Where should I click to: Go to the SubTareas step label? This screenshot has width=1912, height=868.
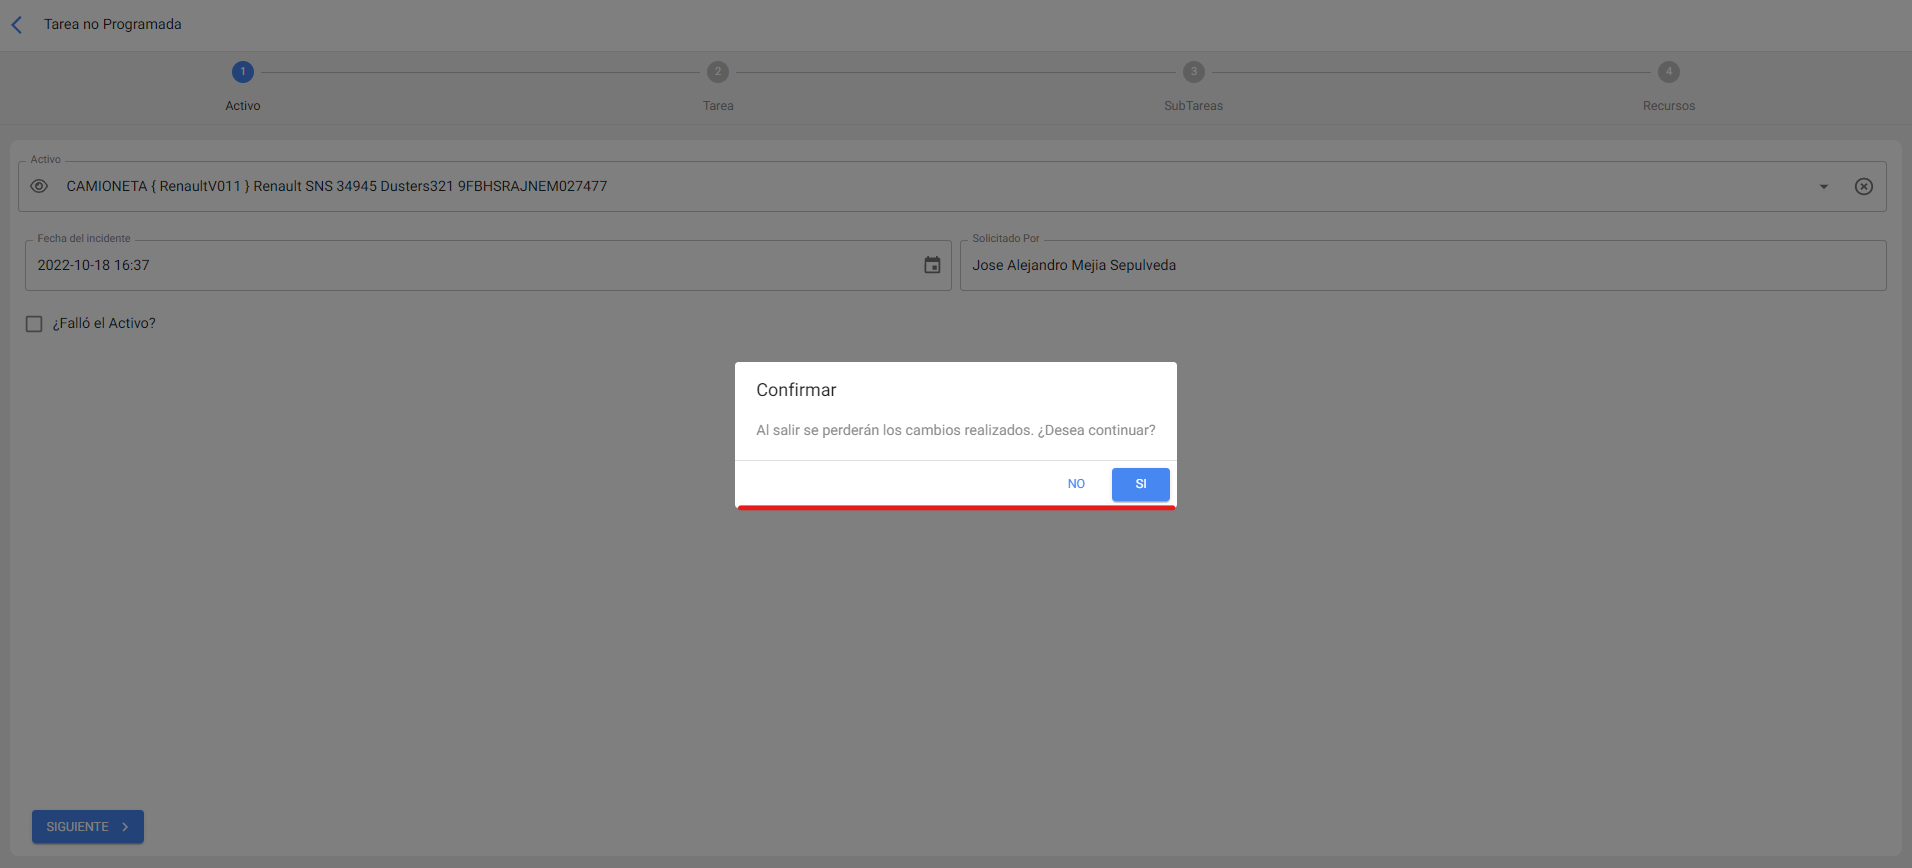1192,106
